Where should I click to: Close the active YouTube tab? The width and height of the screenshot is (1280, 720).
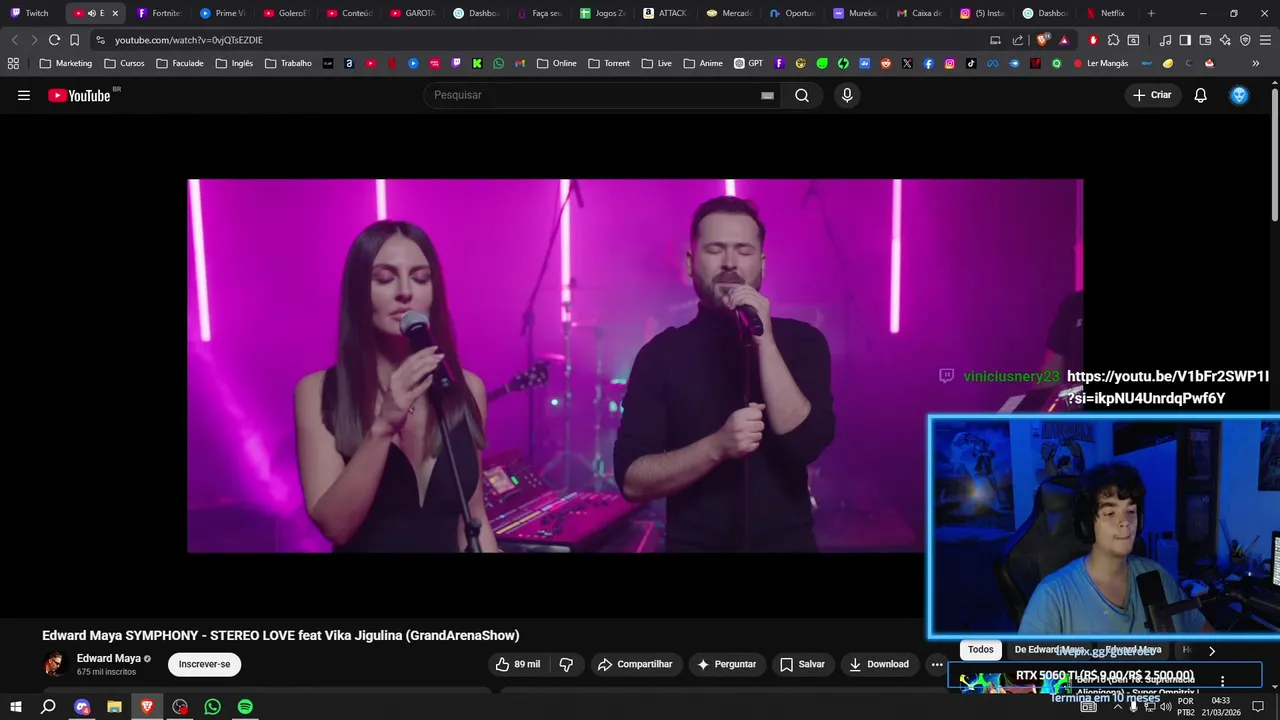pyautogui.click(x=115, y=13)
